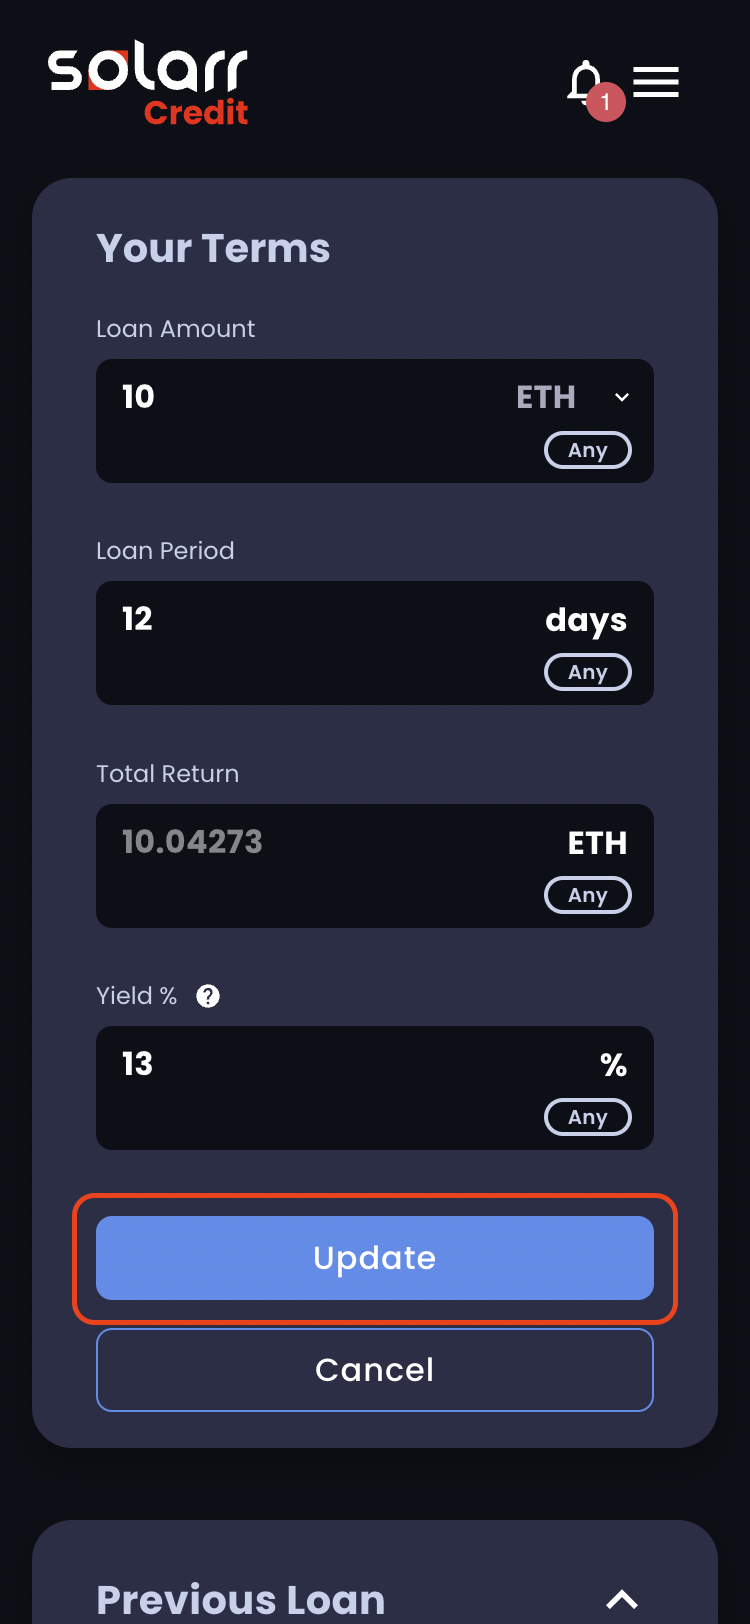Click the Loan Amount input field
This screenshot has width=750, height=1624.
pos(300,397)
